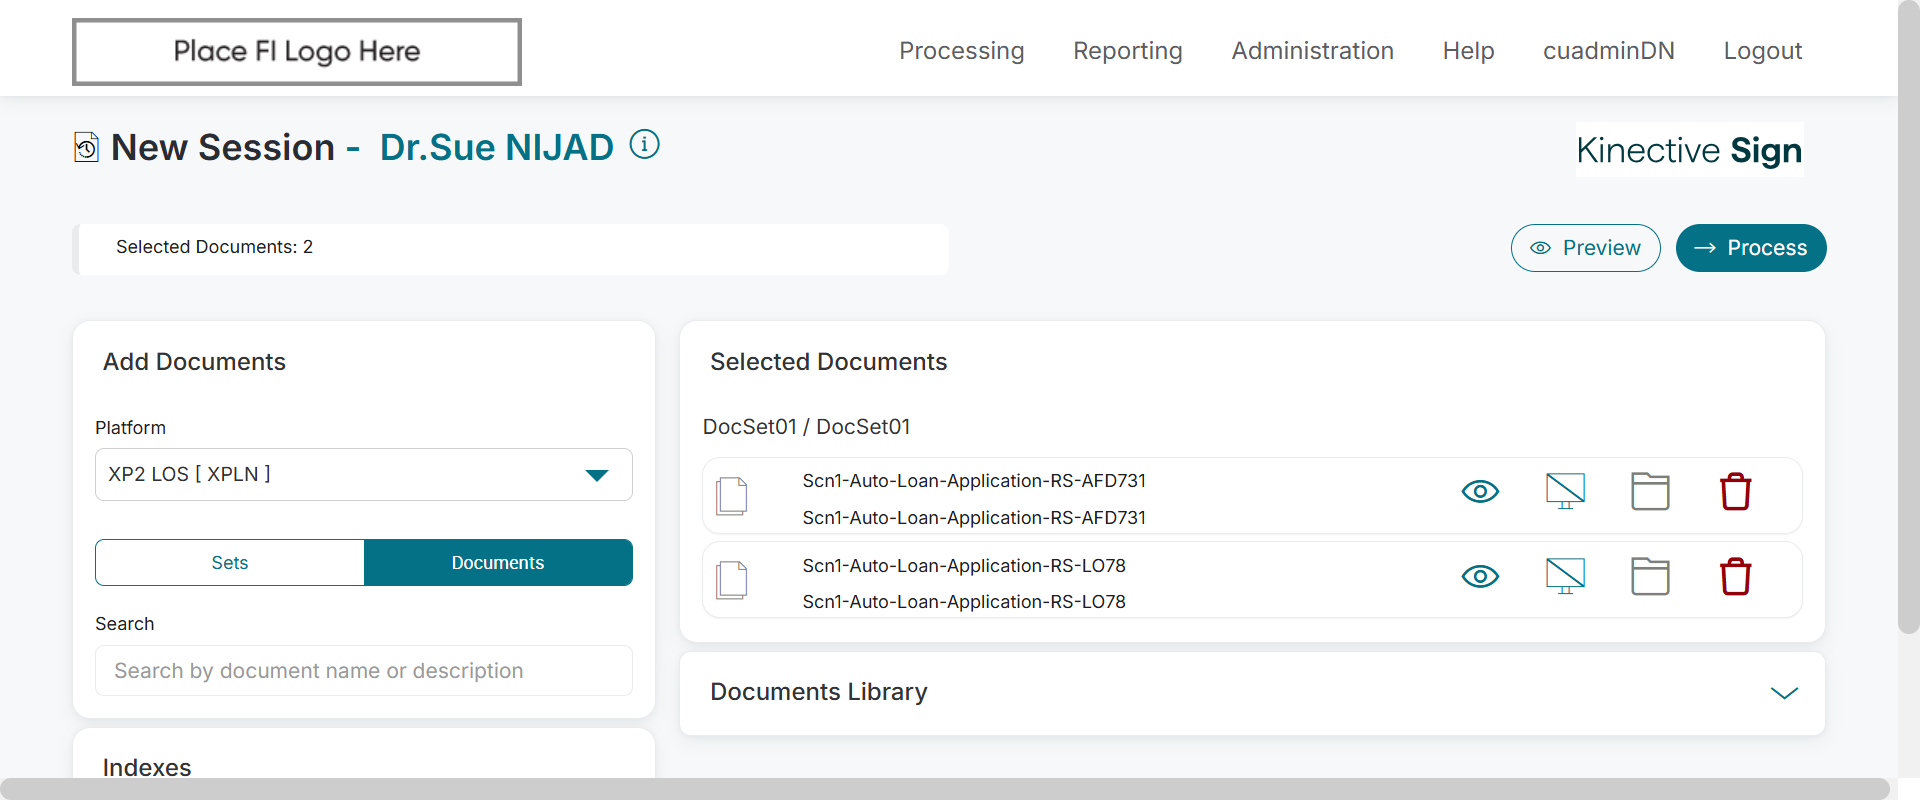
Task: Click the crossed-out monitor icon for LO78 document
Action: (1565, 576)
